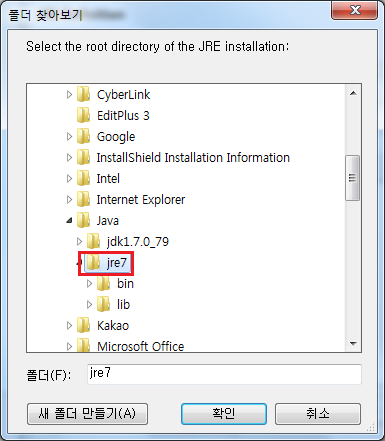Expand the Intel tree node

click(x=69, y=179)
